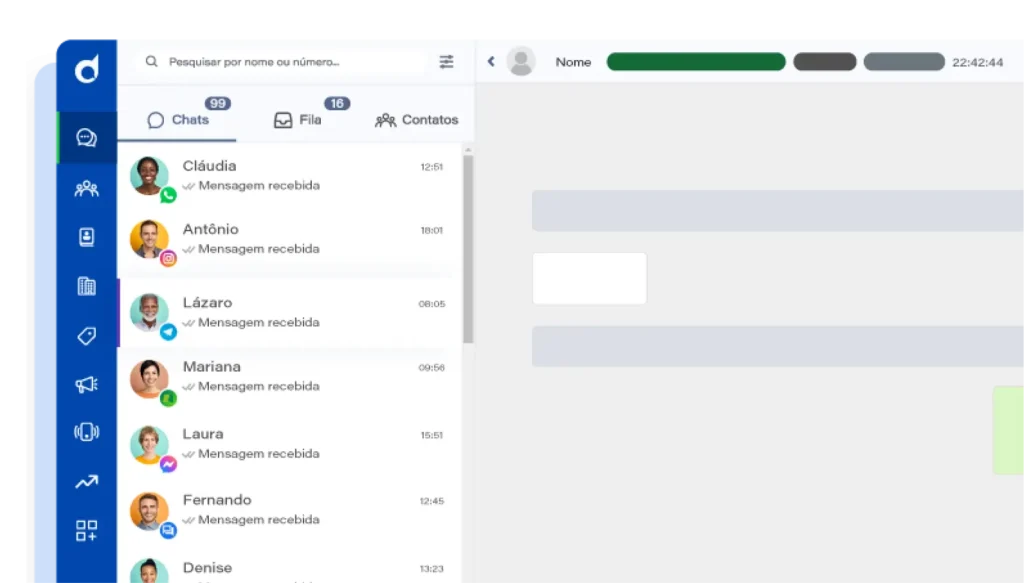Click the back chevron beside Nome avatar
1024x583 pixels.
coord(491,62)
